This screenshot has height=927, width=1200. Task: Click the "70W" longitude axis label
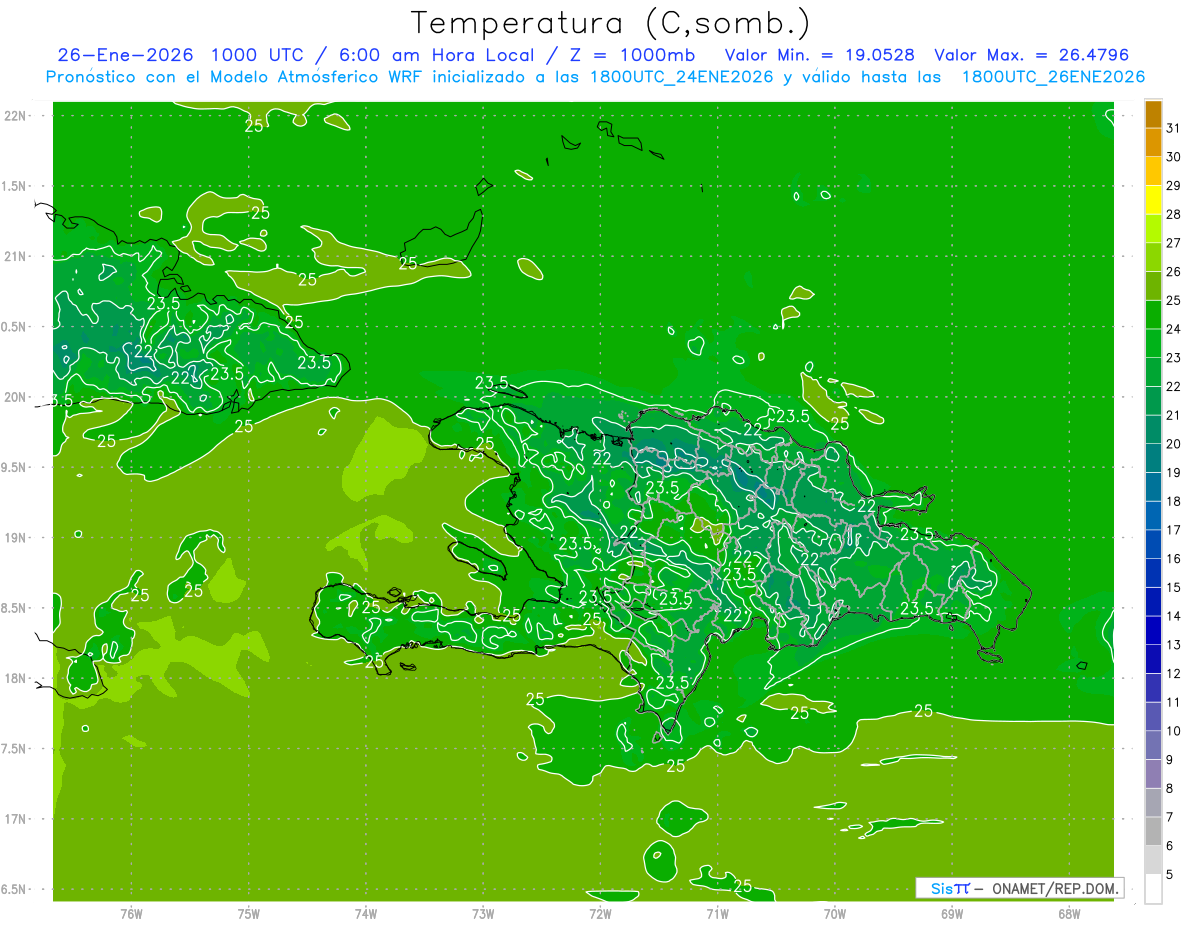pyautogui.click(x=835, y=914)
